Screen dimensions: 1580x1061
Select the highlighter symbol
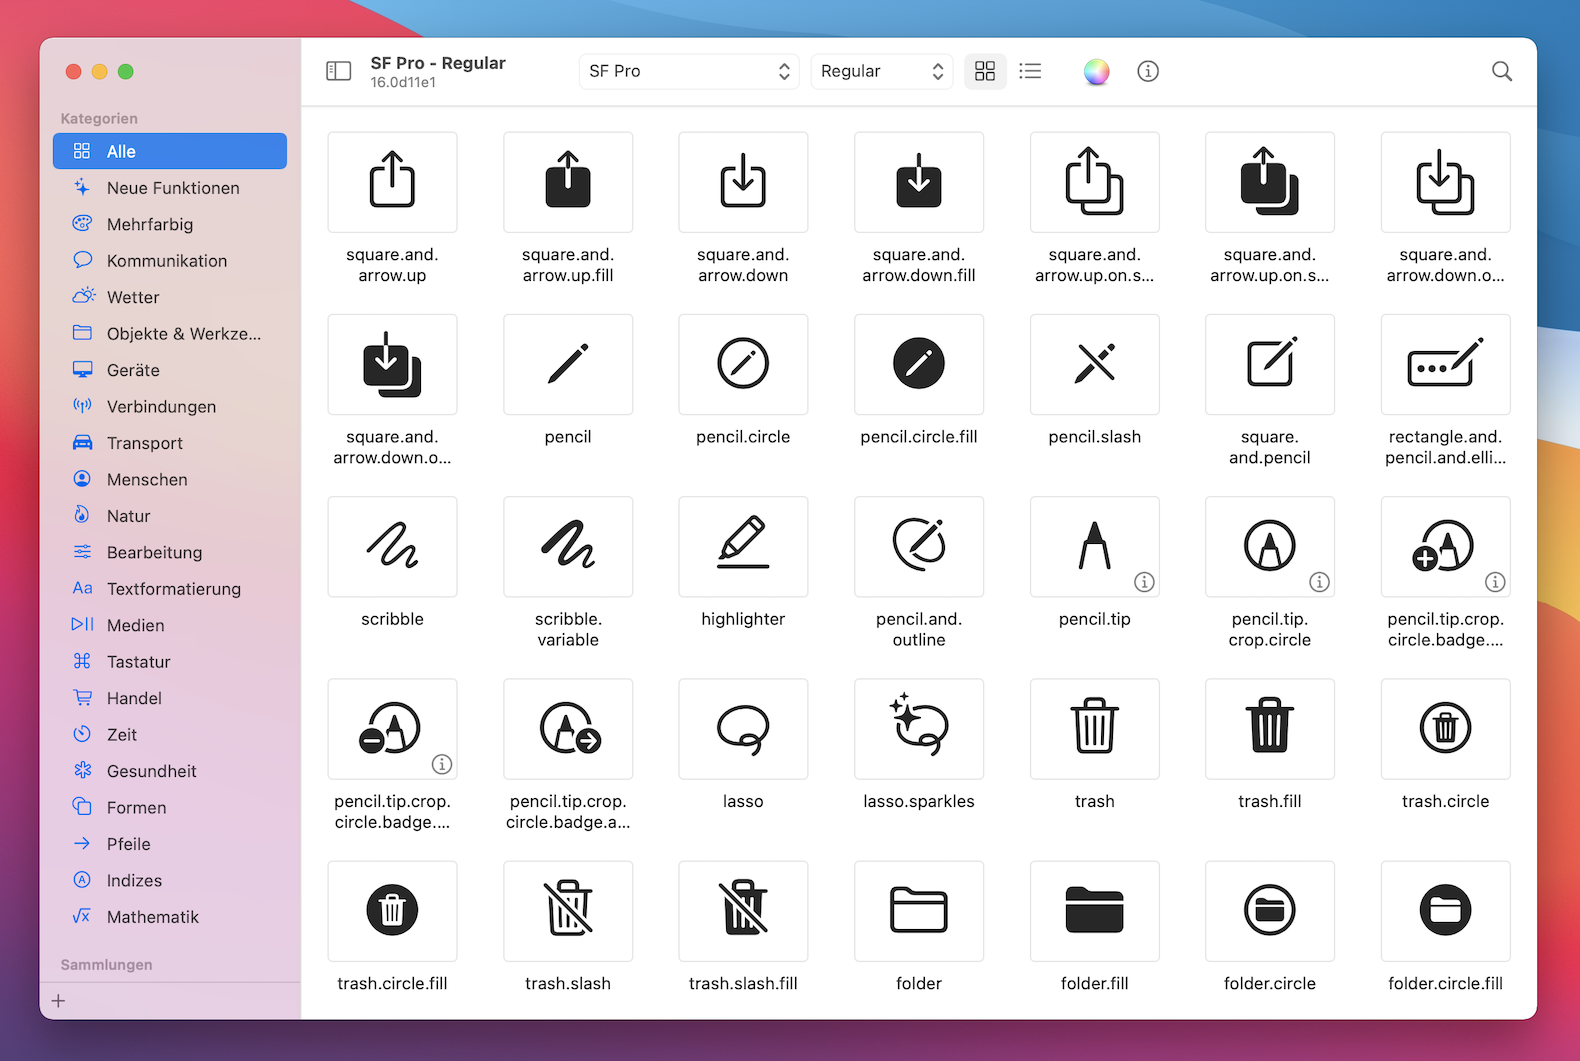(743, 546)
